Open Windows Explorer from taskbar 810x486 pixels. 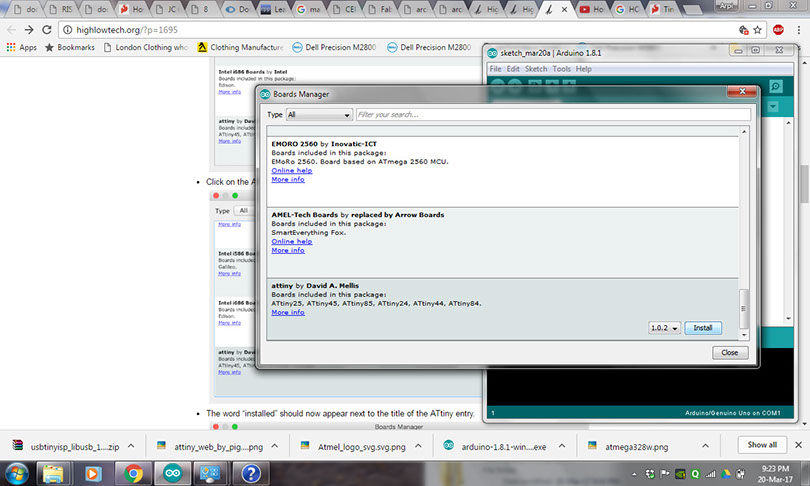53,474
